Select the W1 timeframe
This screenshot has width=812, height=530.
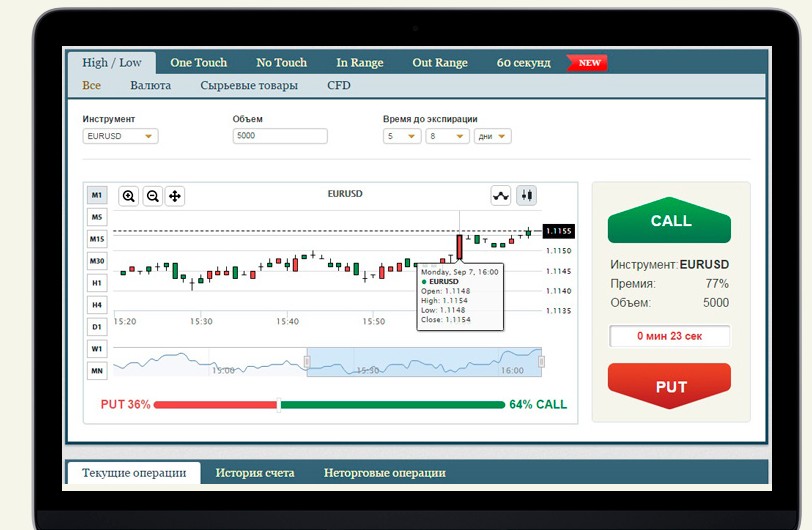97,349
